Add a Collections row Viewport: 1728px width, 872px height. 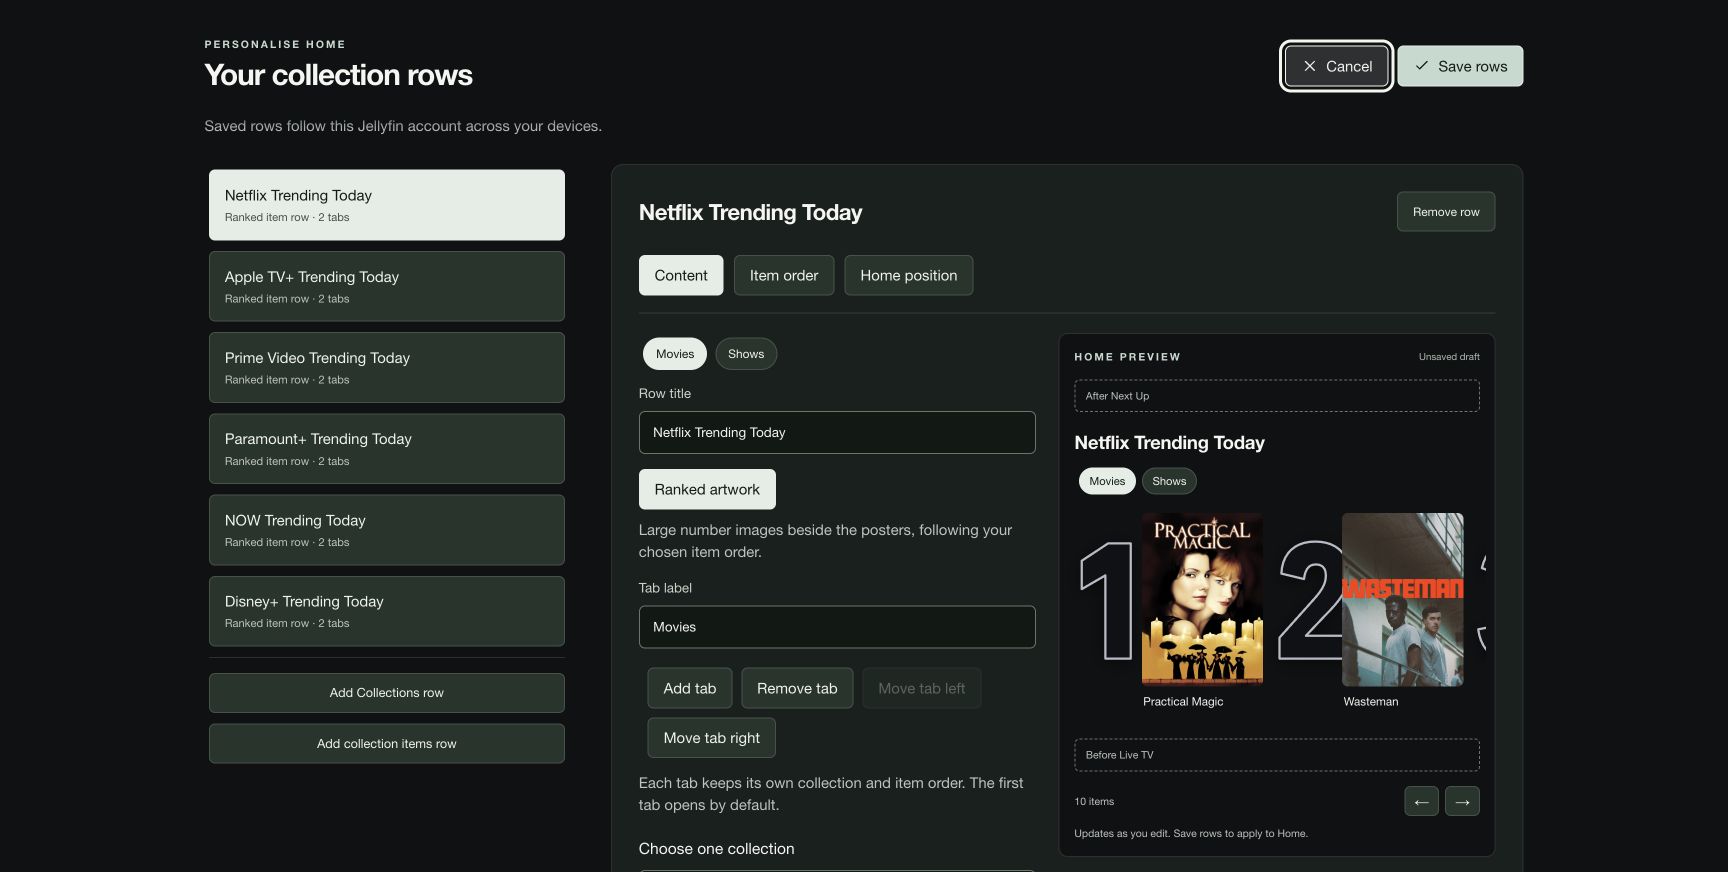coord(387,693)
